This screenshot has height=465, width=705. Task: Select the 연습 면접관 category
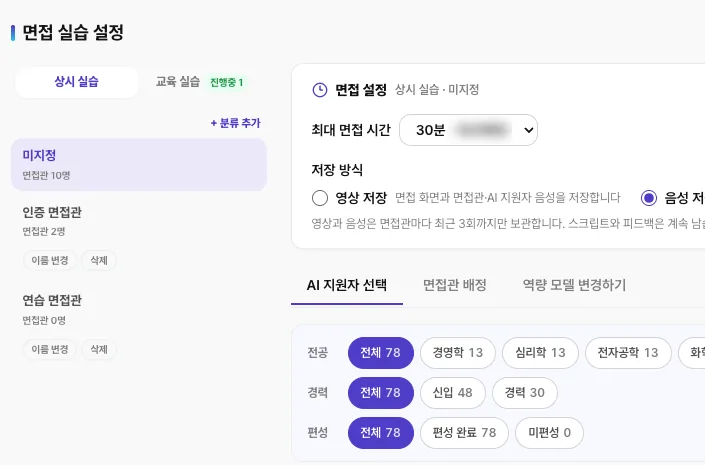52,300
